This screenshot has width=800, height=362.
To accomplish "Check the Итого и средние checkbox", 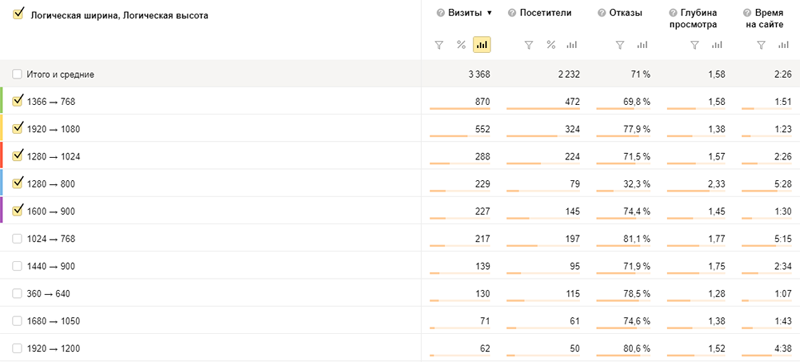I will click(17, 74).
